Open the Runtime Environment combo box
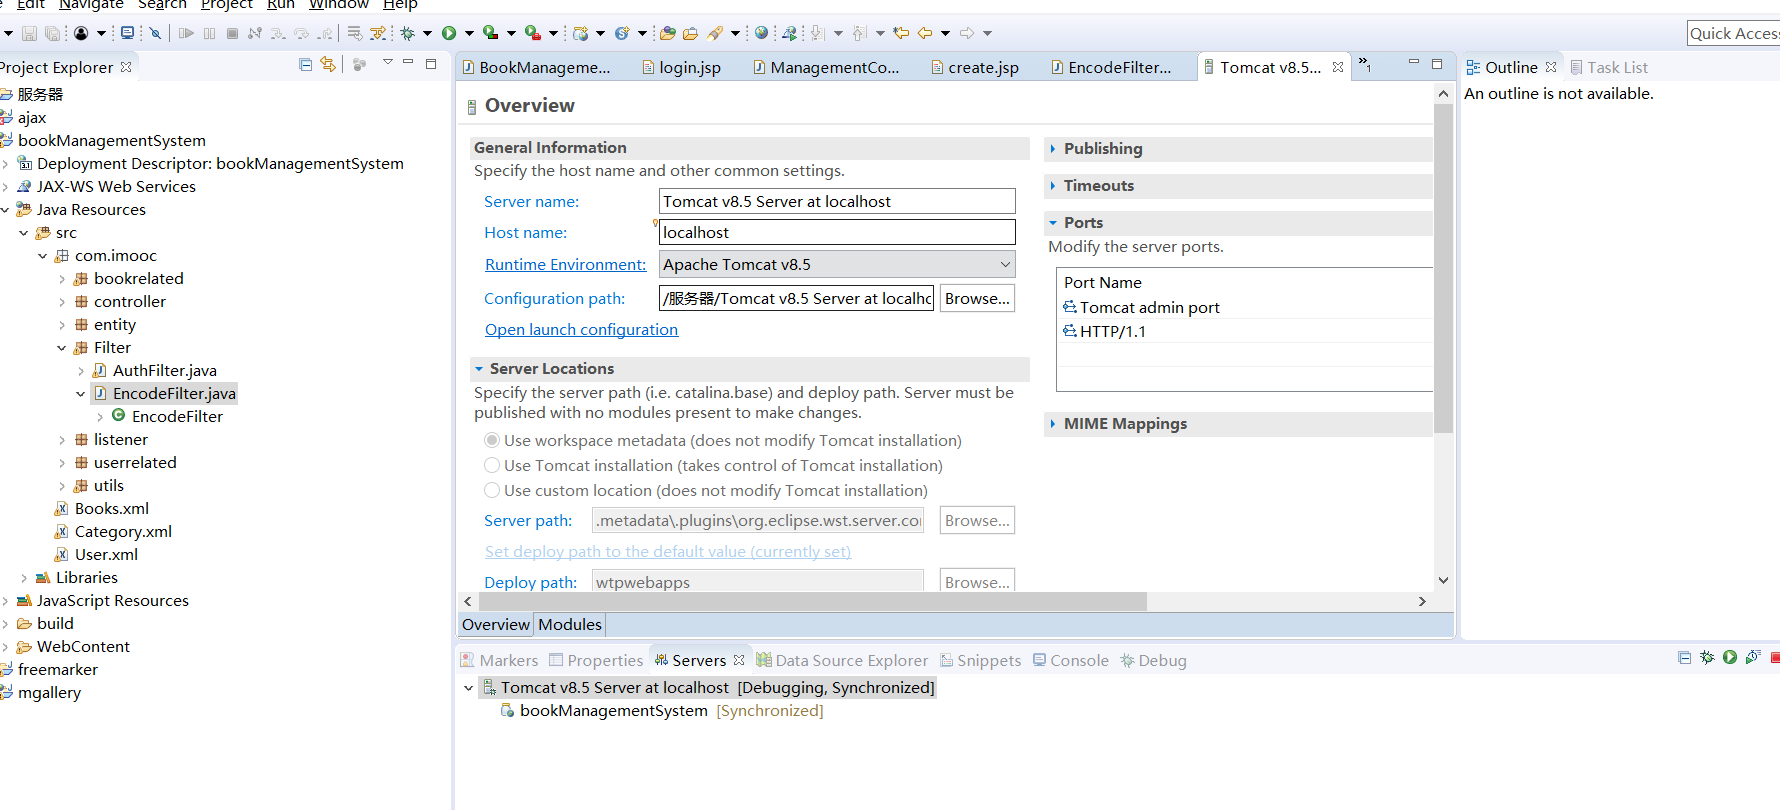The image size is (1780, 810). [837, 264]
